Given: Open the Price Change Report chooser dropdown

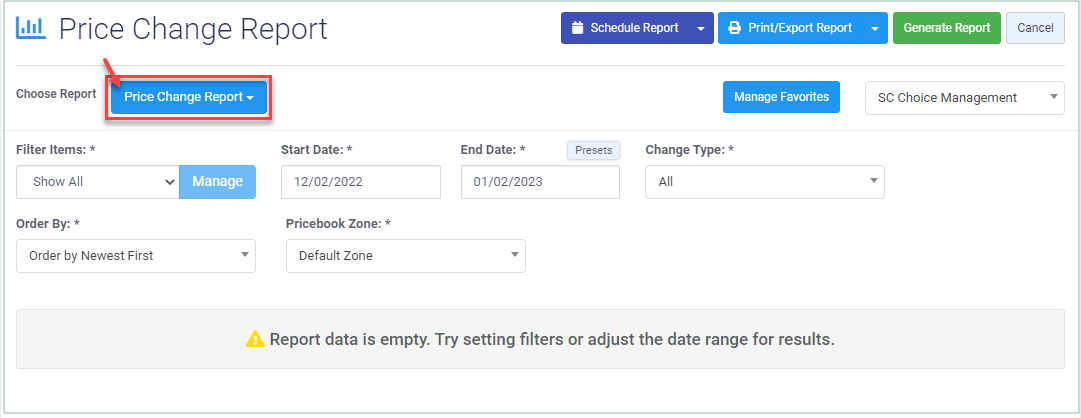Looking at the screenshot, I should 189,97.
